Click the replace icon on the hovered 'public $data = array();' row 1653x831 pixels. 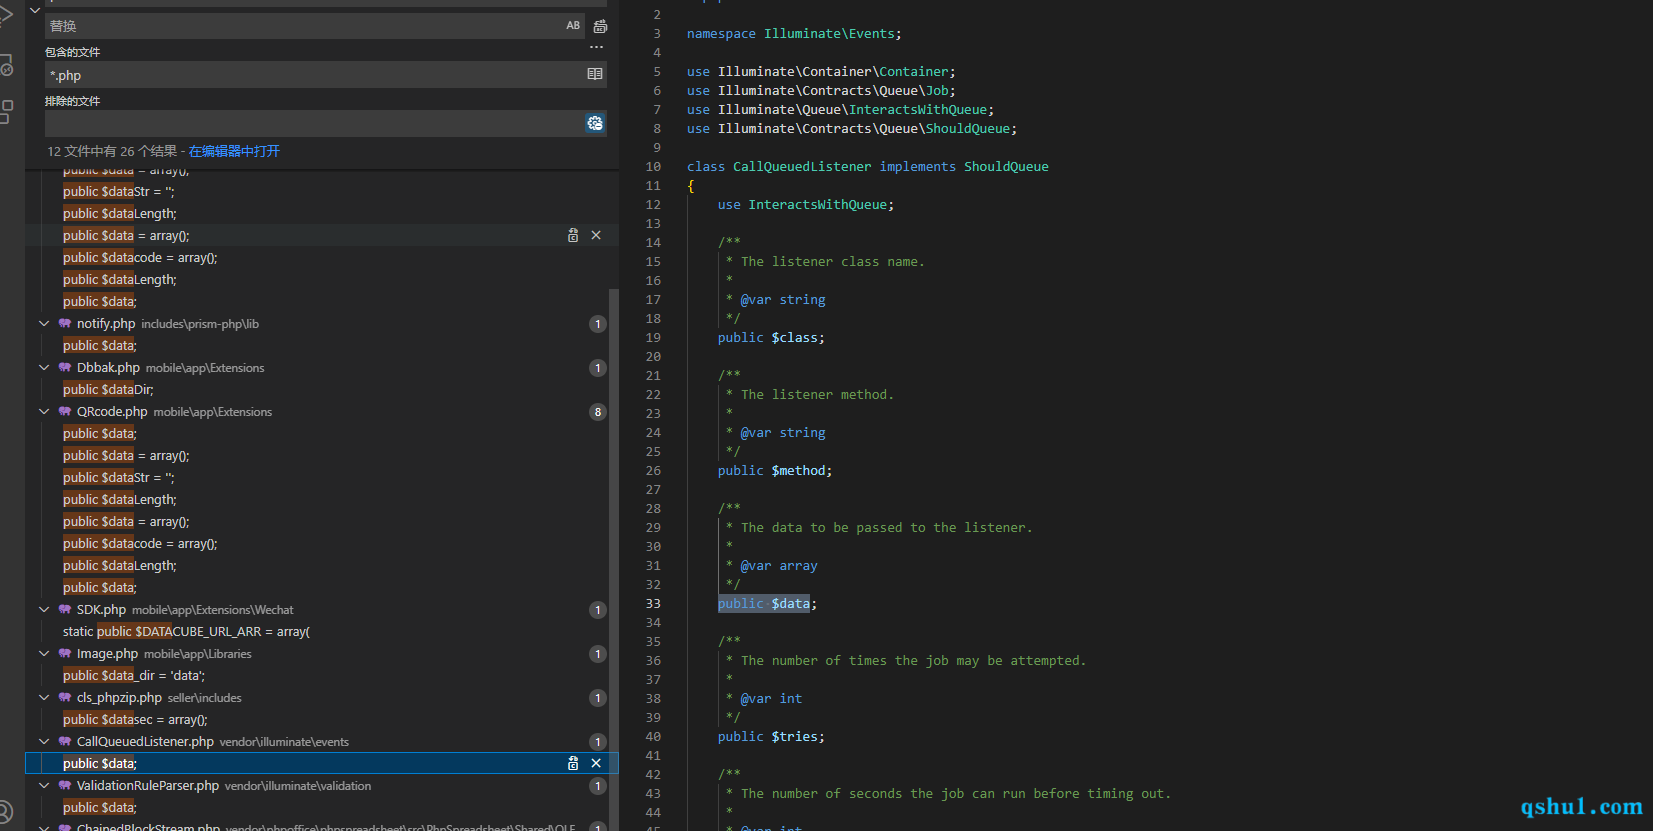pos(573,235)
